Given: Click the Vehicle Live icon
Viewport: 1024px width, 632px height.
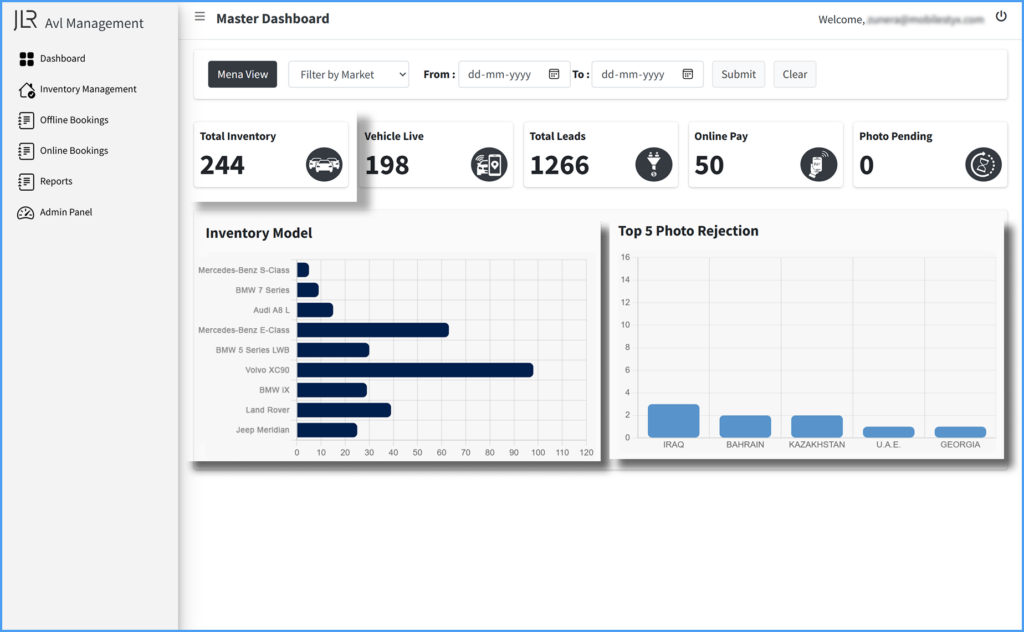Looking at the screenshot, I should click(489, 164).
